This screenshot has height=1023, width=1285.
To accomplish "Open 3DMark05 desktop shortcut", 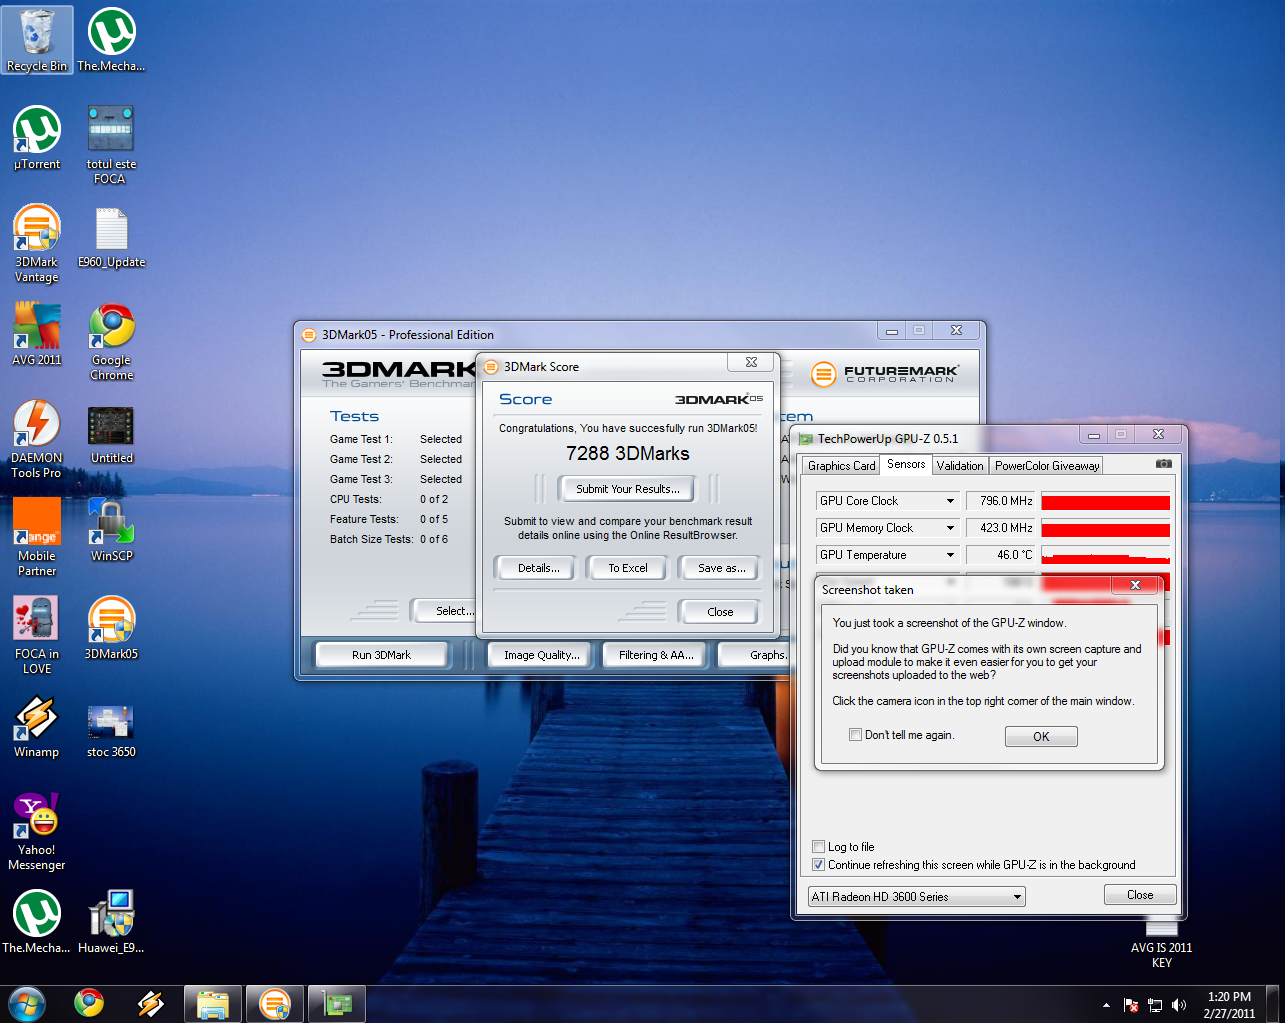I will [x=111, y=628].
